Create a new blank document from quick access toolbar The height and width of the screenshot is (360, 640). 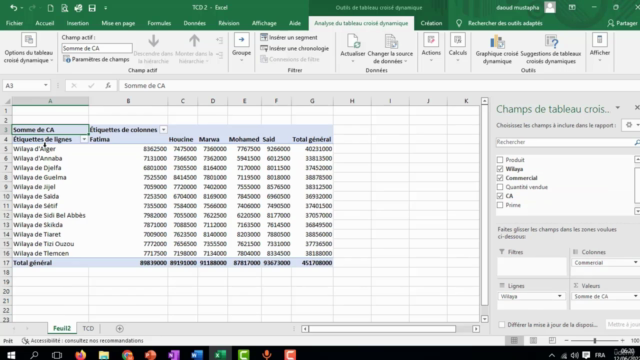[x=50, y=8]
